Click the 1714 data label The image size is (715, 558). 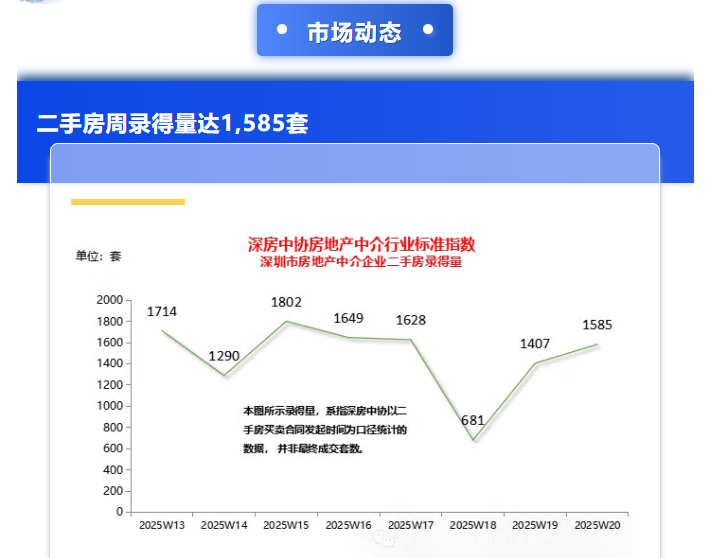click(x=162, y=312)
